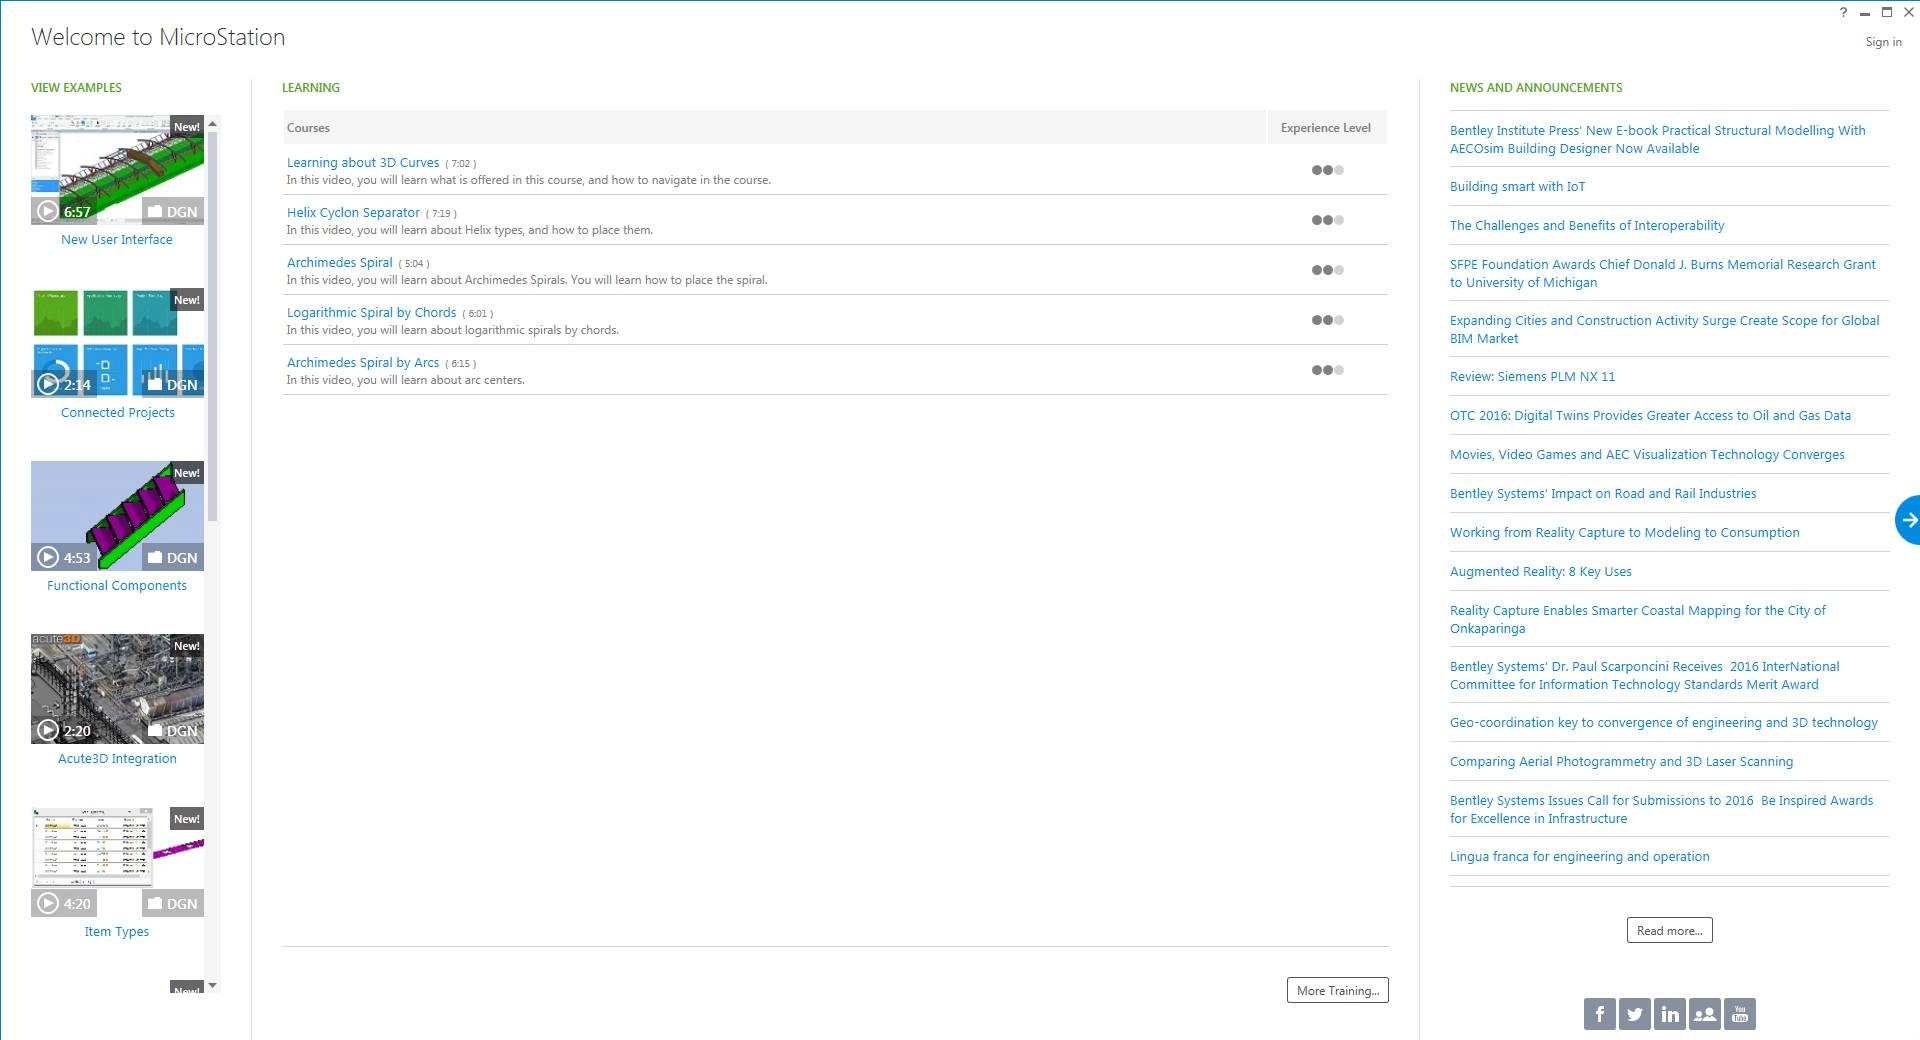
Task: Open SFPE Foundation Awards news item
Action: coord(1663,273)
